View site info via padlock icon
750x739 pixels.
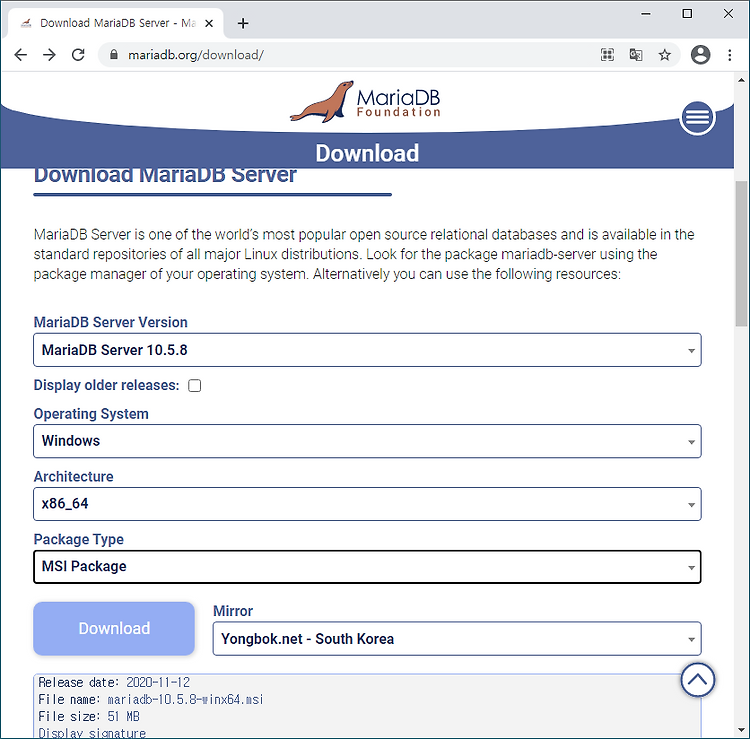(x=113, y=55)
